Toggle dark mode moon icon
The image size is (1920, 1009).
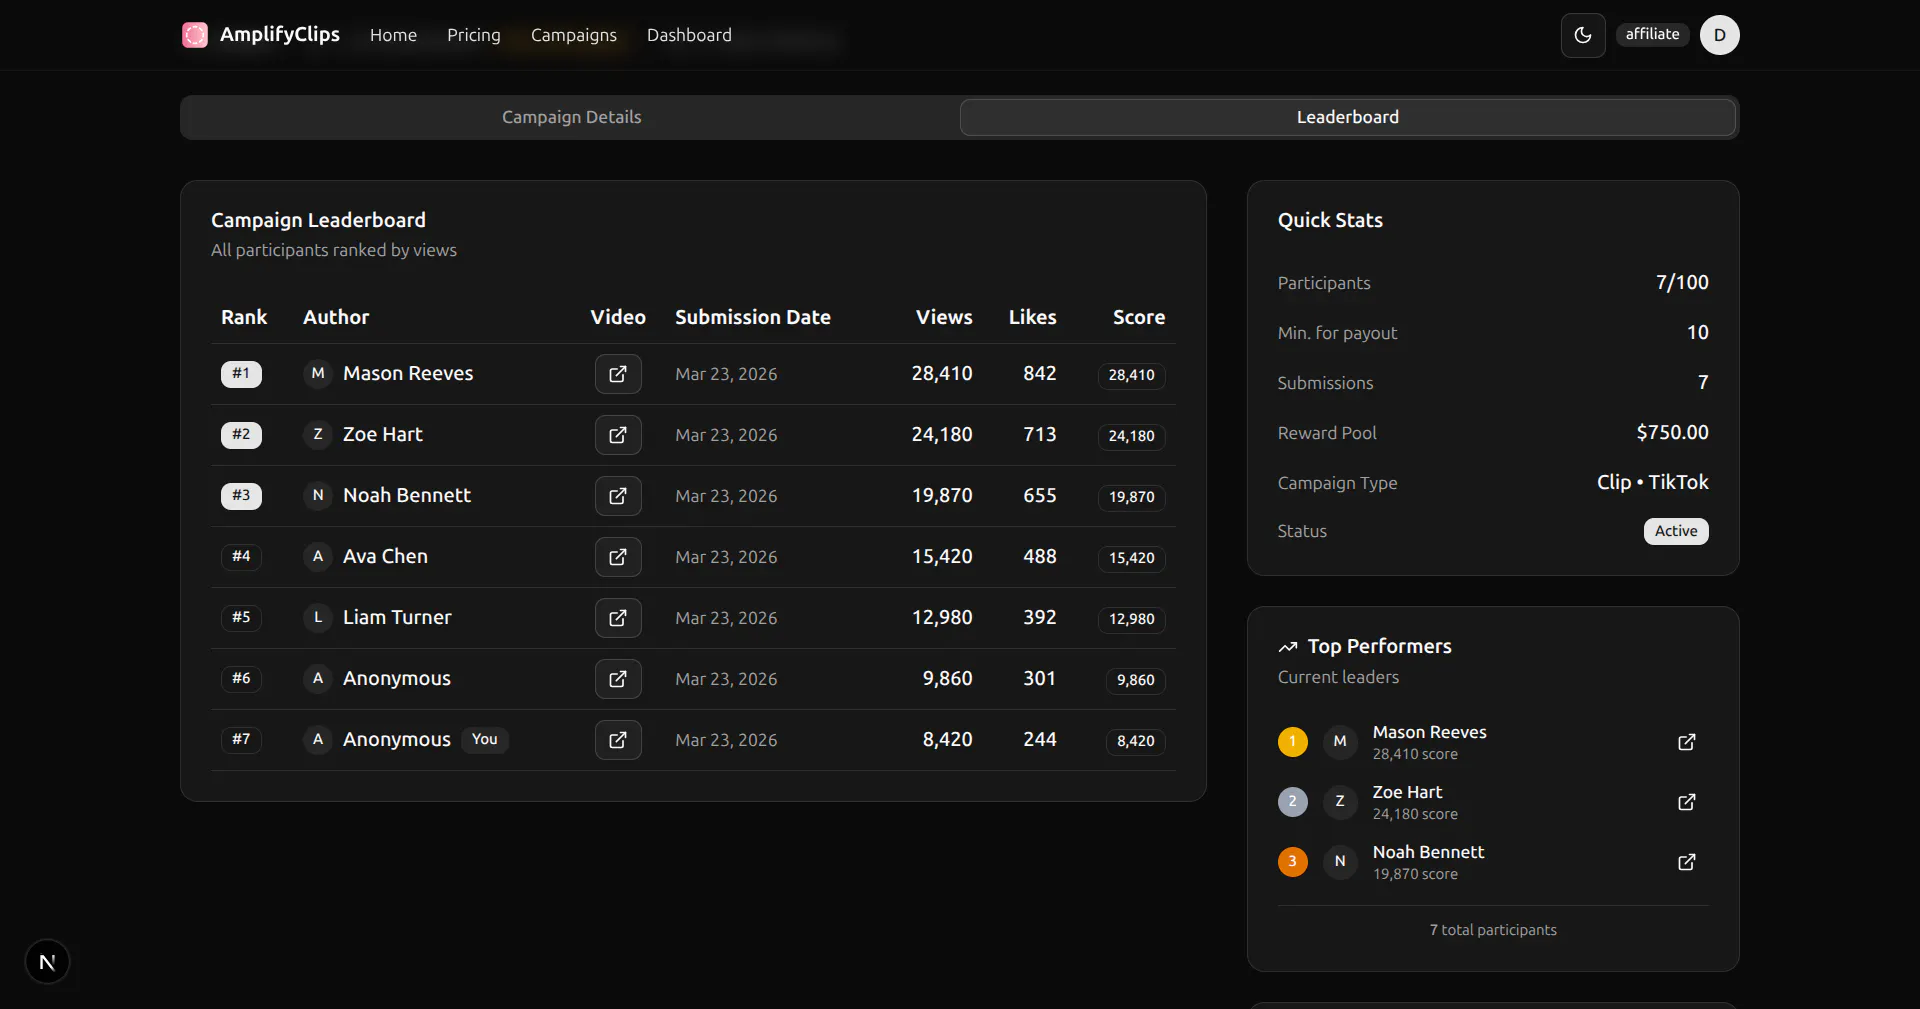coord(1583,35)
